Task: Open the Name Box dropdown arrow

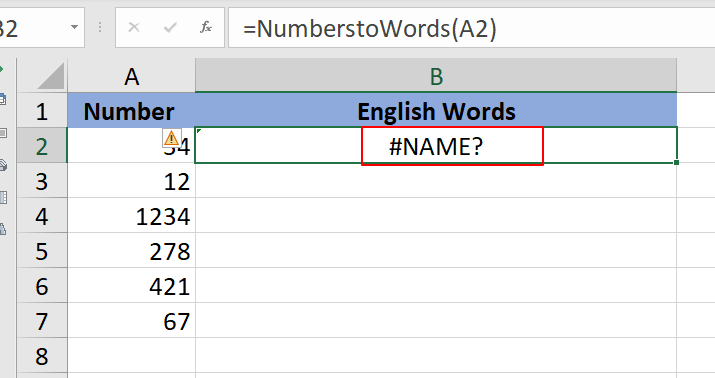Action: tap(74, 27)
